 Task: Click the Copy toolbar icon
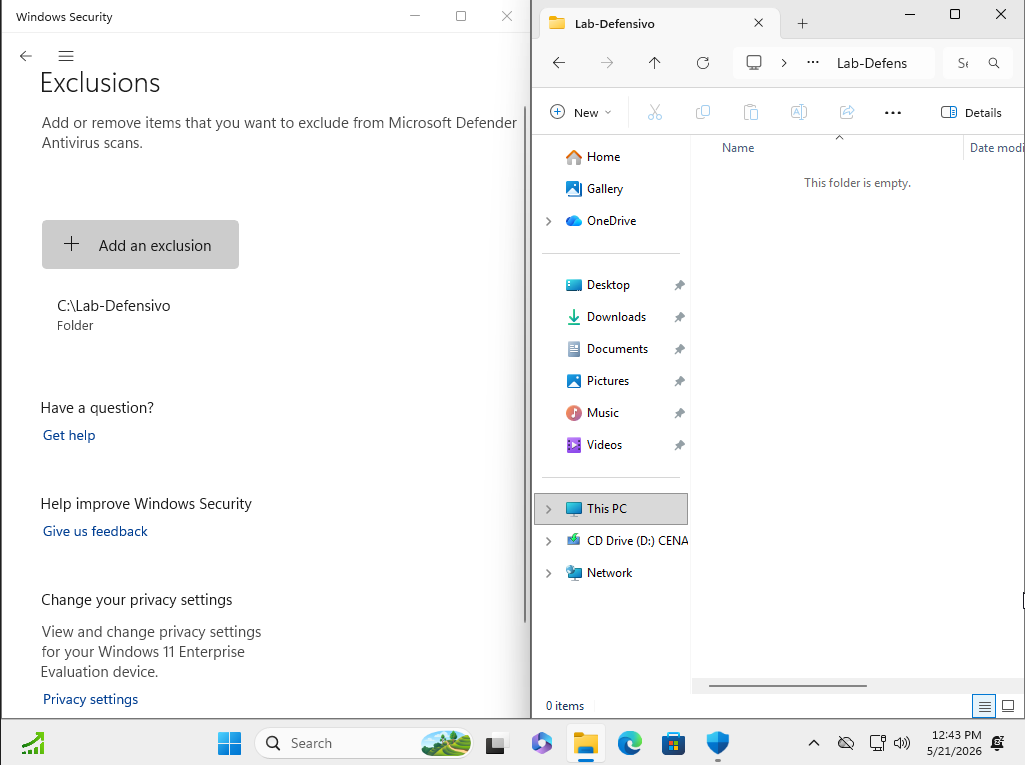pos(703,112)
